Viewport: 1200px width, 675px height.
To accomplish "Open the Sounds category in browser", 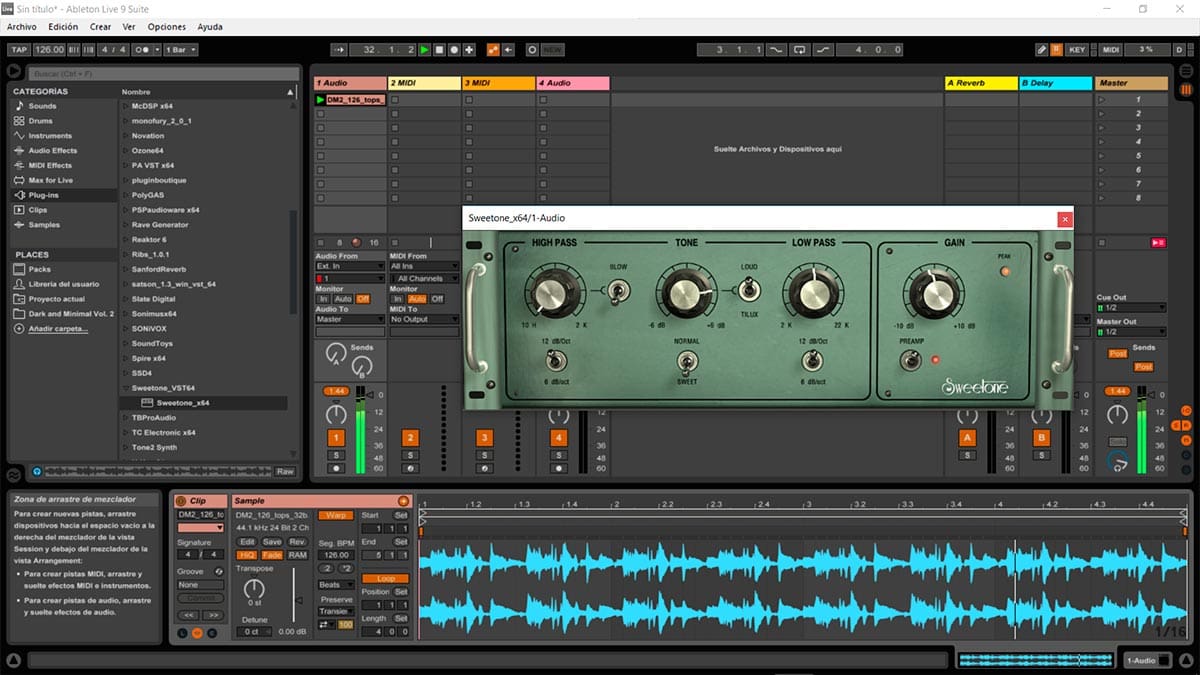I will tap(41, 106).
